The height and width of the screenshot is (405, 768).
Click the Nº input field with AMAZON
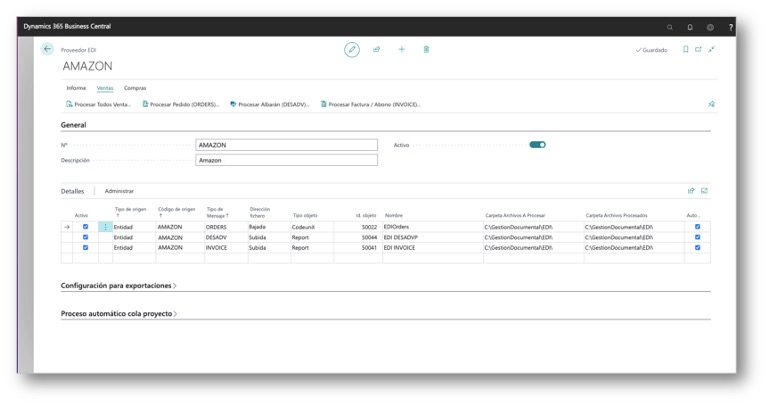(287, 145)
